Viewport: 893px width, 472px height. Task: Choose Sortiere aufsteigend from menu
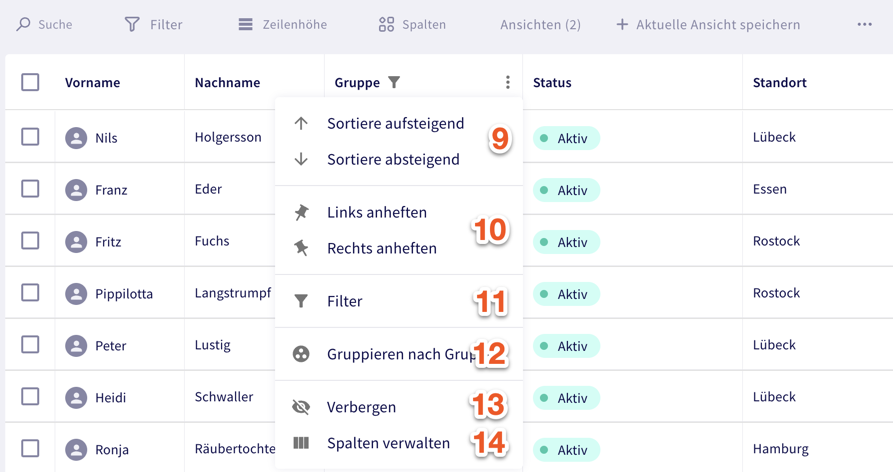point(395,124)
